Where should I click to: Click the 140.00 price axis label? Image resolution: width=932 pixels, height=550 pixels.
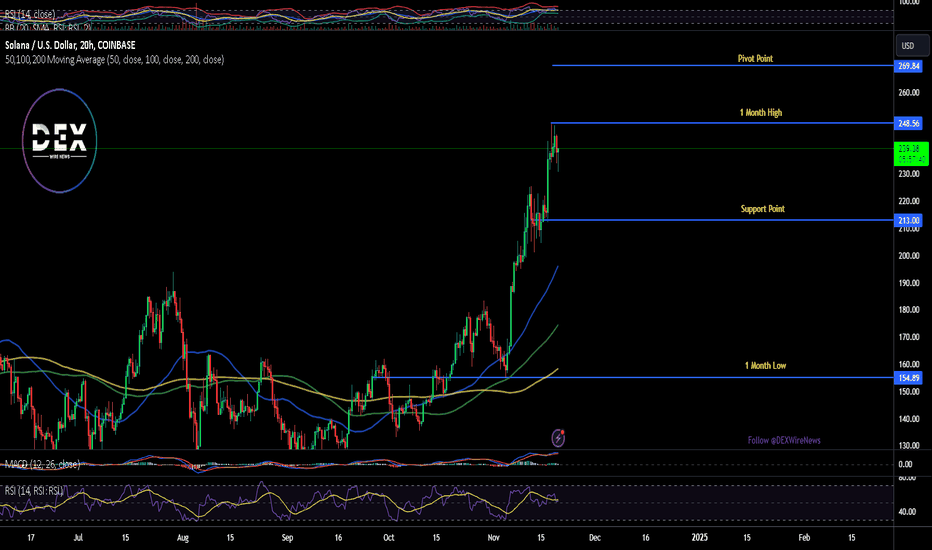[909, 419]
